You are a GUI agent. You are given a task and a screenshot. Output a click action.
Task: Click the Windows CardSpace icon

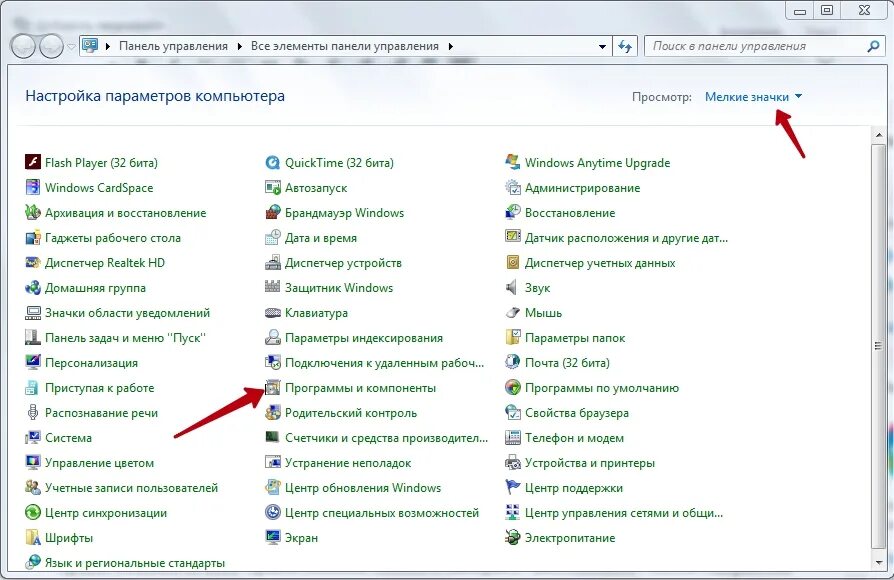pos(32,188)
